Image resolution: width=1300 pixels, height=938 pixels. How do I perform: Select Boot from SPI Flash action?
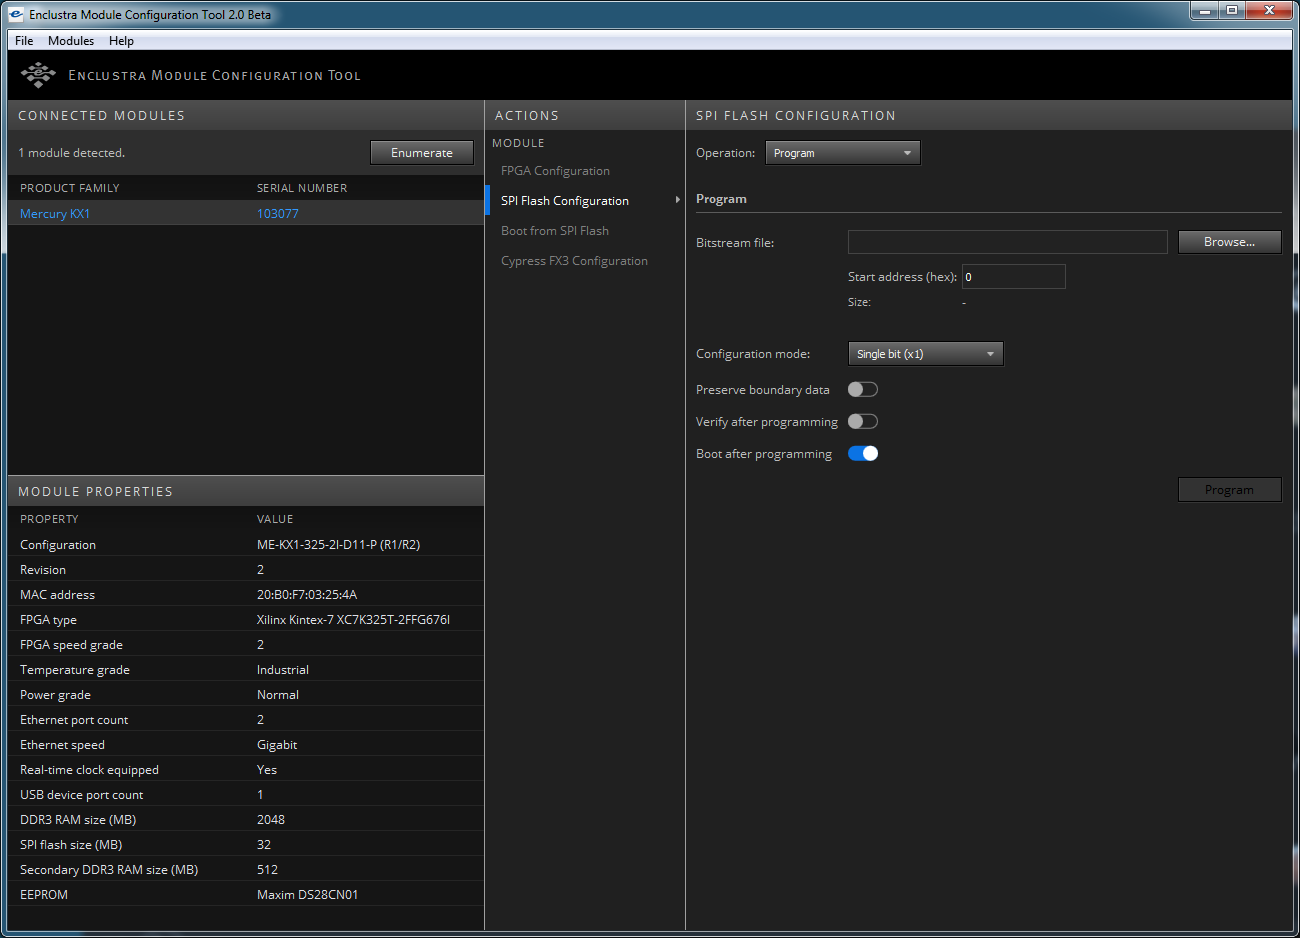(555, 231)
